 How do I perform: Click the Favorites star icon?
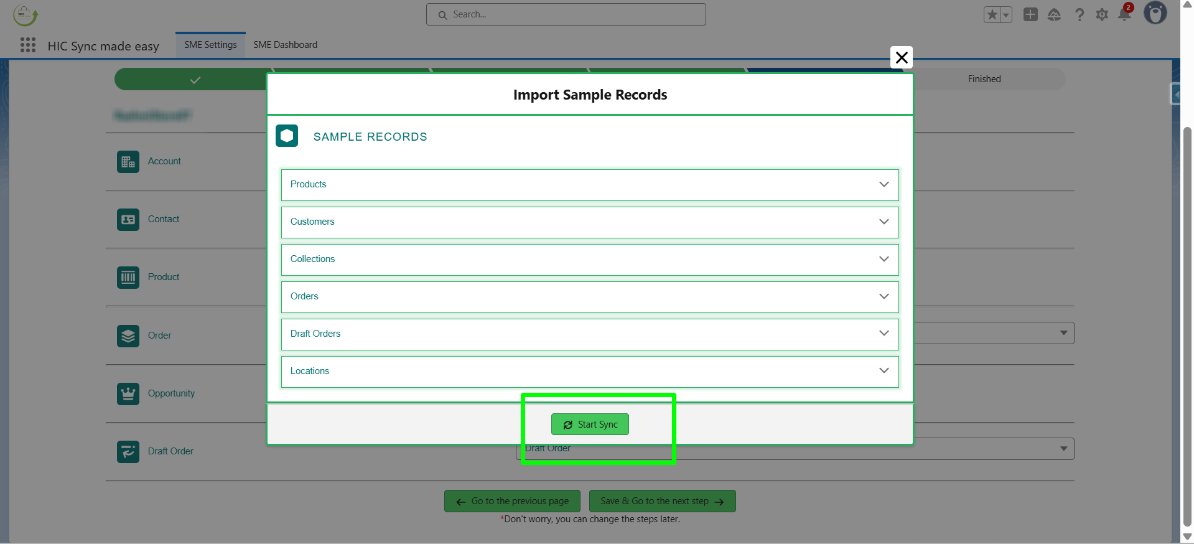point(992,15)
